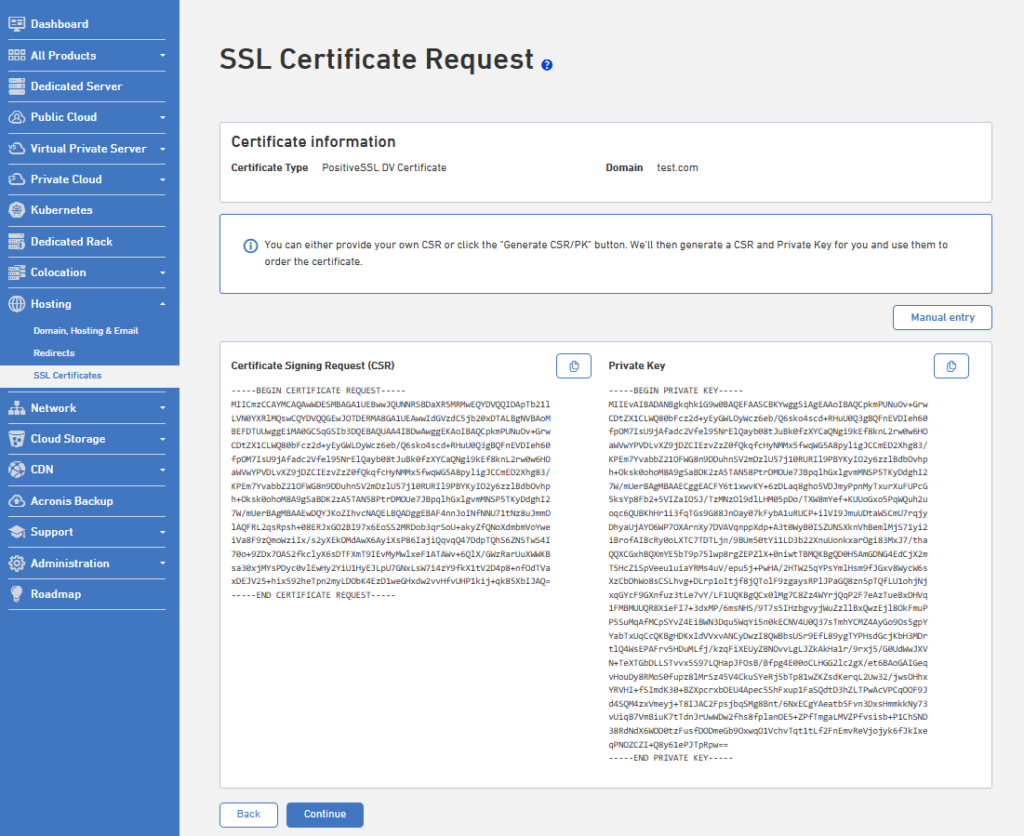Viewport: 1024px width, 836px height.
Task: Copy the Certificate Signing Request text
Action: [x=573, y=366]
